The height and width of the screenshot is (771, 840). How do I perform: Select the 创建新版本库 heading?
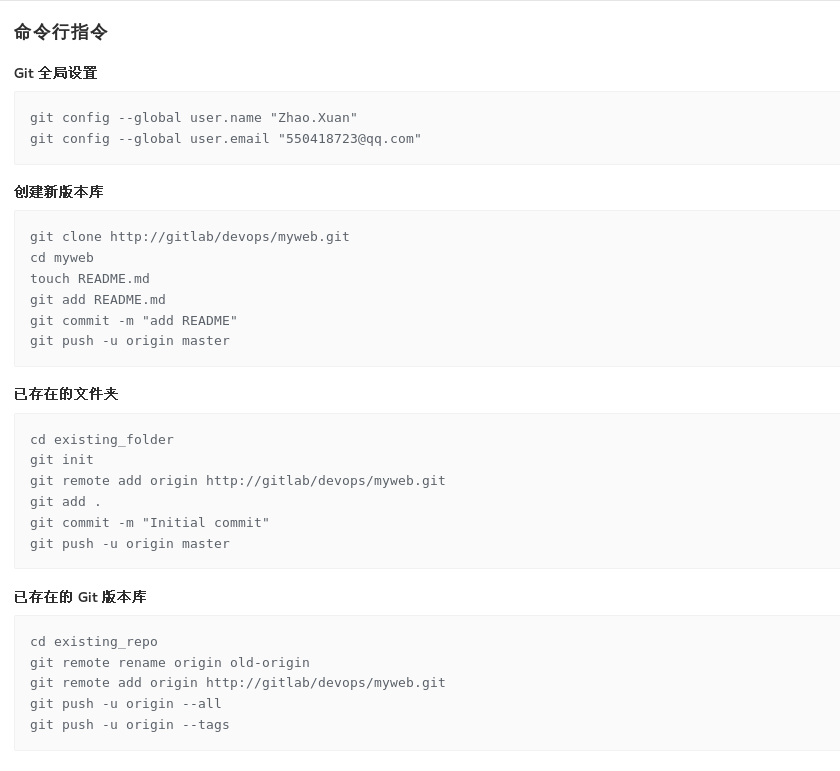(x=59, y=192)
